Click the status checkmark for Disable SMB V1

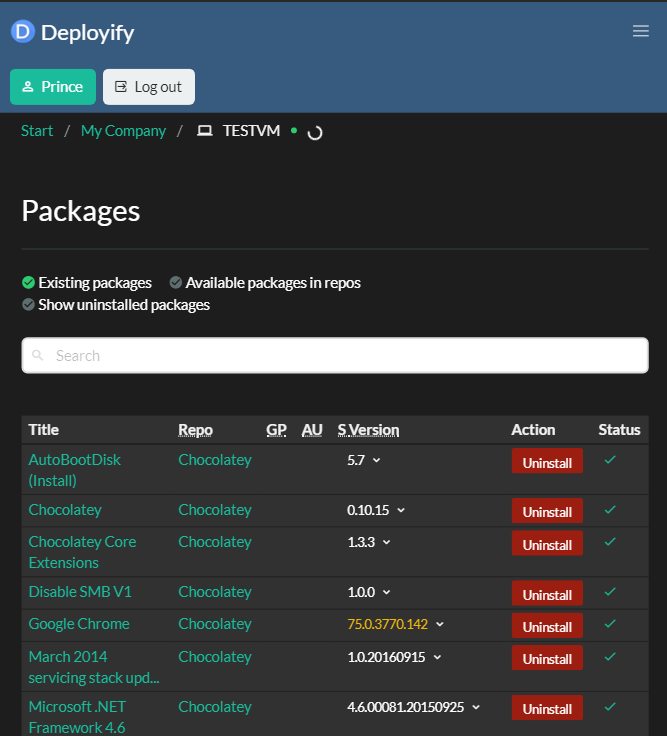[x=610, y=592]
